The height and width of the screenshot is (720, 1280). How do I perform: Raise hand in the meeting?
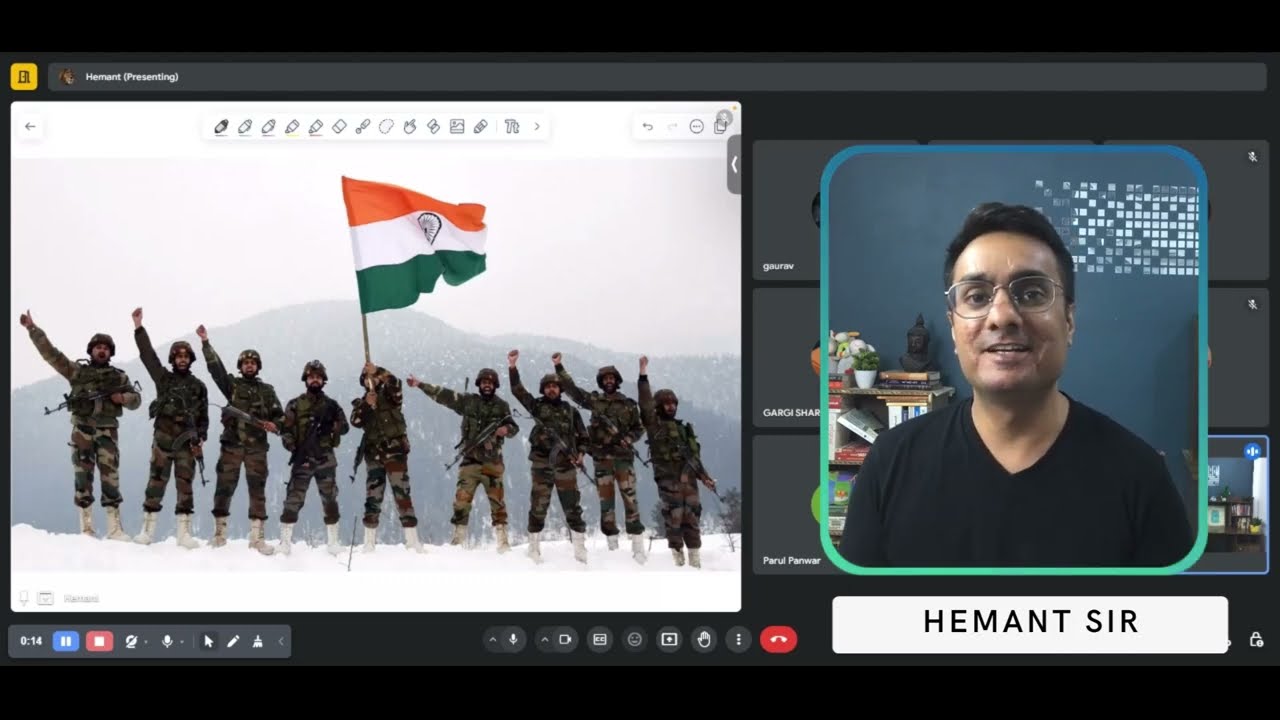(704, 640)
